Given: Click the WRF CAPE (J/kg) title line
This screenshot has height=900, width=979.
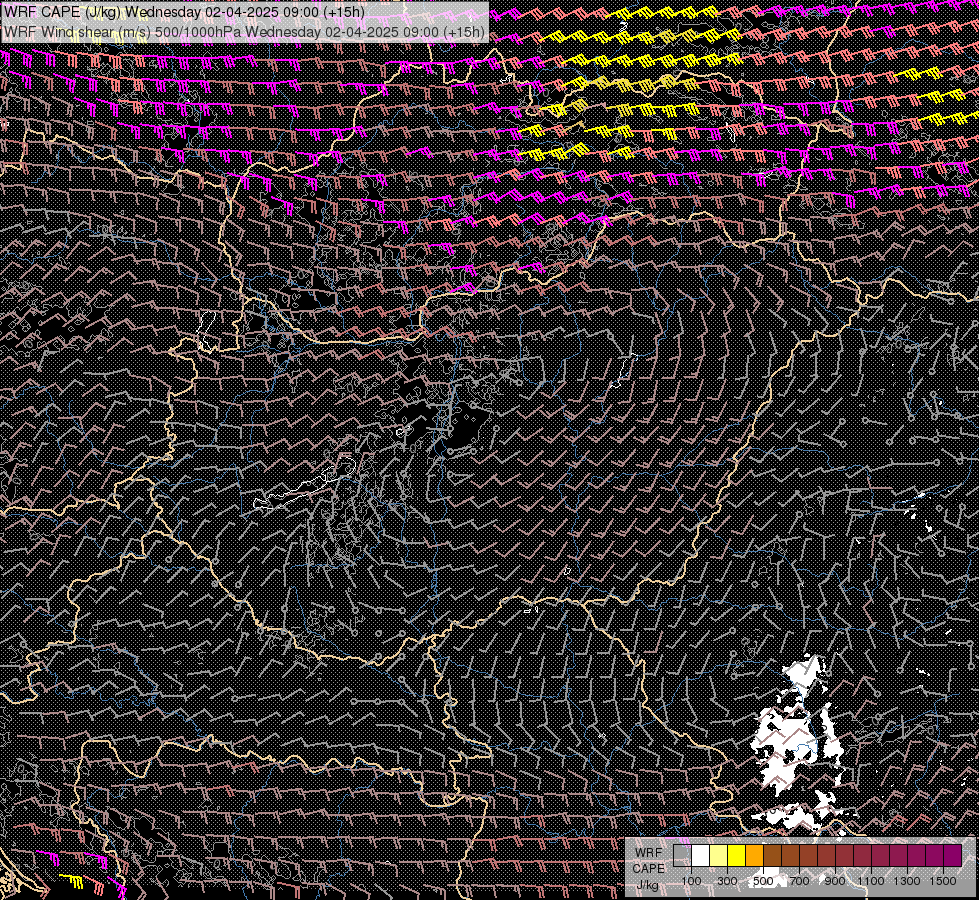Looking at the screenshot, I should click(x=184, y=12).
